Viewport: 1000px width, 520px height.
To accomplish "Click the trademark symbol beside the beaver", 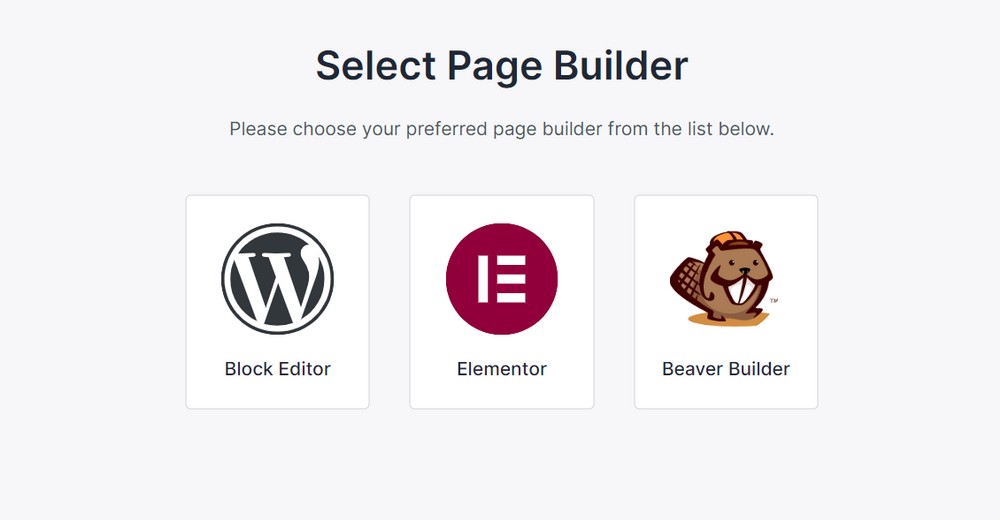I will [774, 300].
